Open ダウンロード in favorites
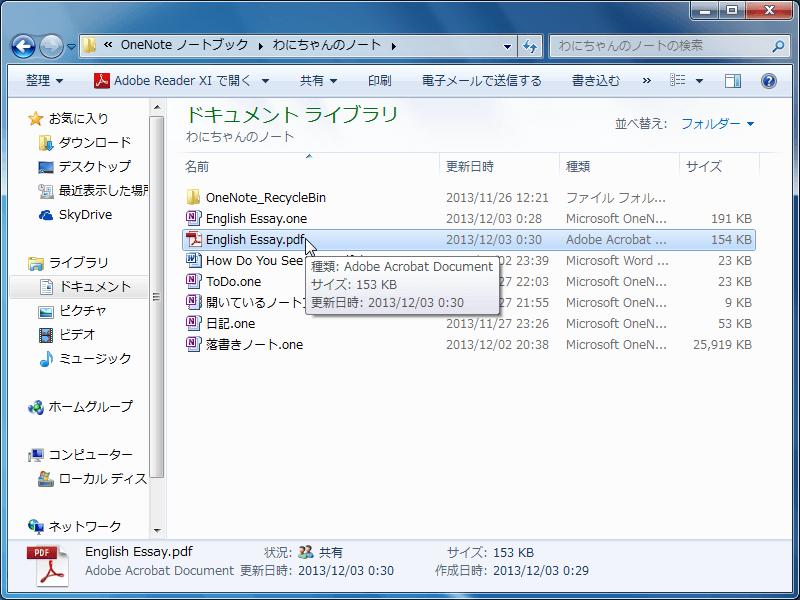800x600 pixels. pos(85,142)
